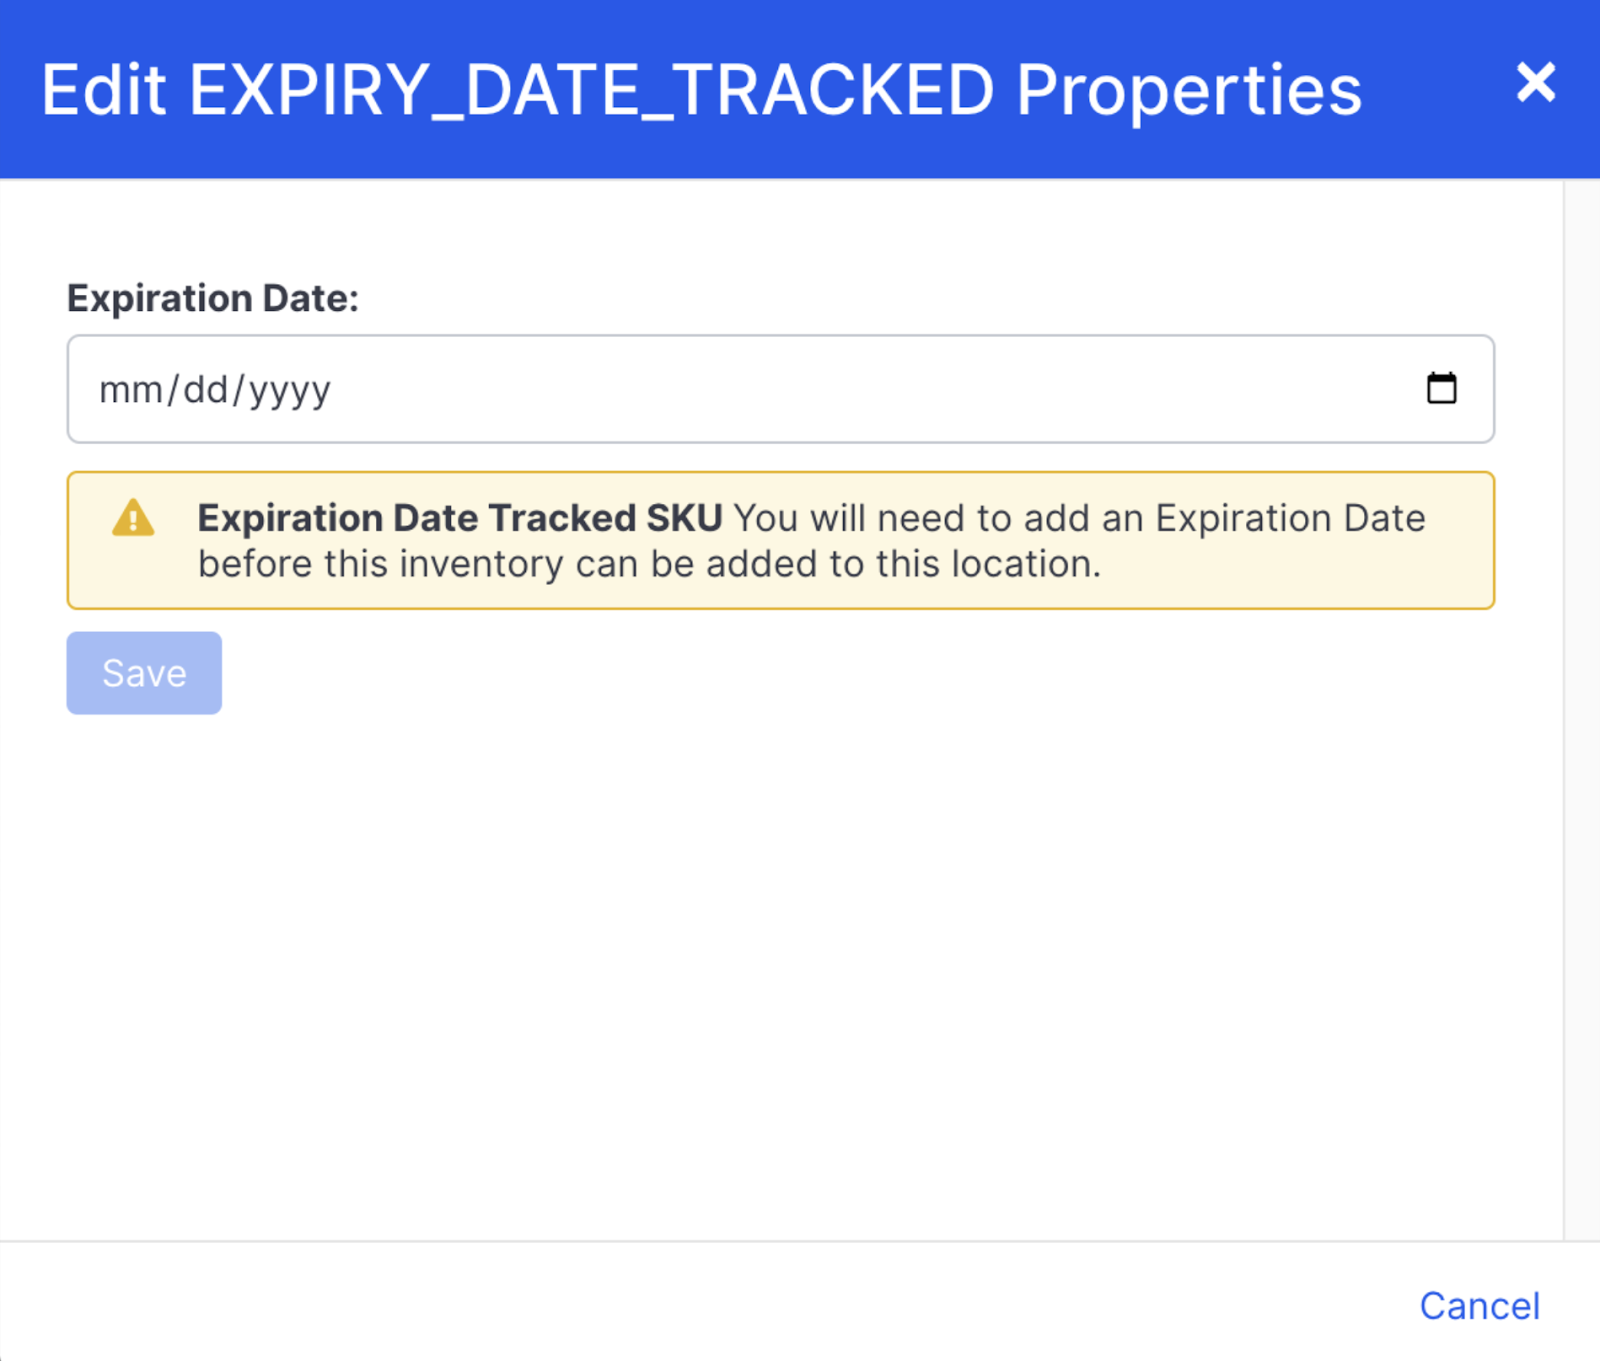
Task: Click the yellow alert icon in the warning box
Action: pyautogui.click(x=135, y=519)
